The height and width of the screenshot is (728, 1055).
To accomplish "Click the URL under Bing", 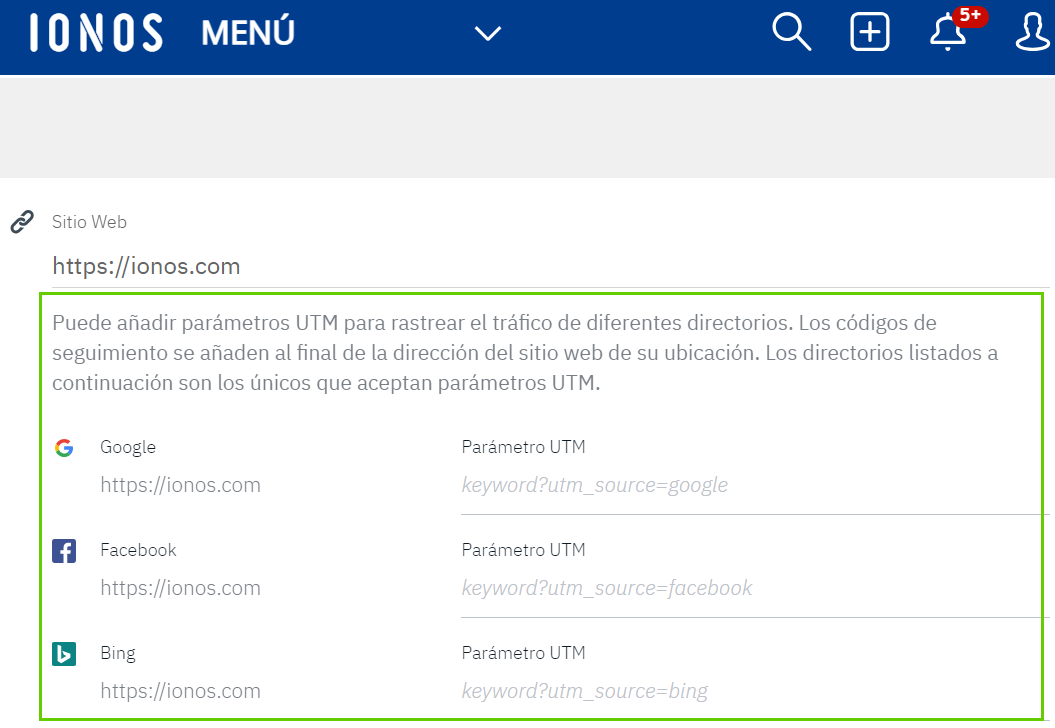I will [x=180, y=691].
